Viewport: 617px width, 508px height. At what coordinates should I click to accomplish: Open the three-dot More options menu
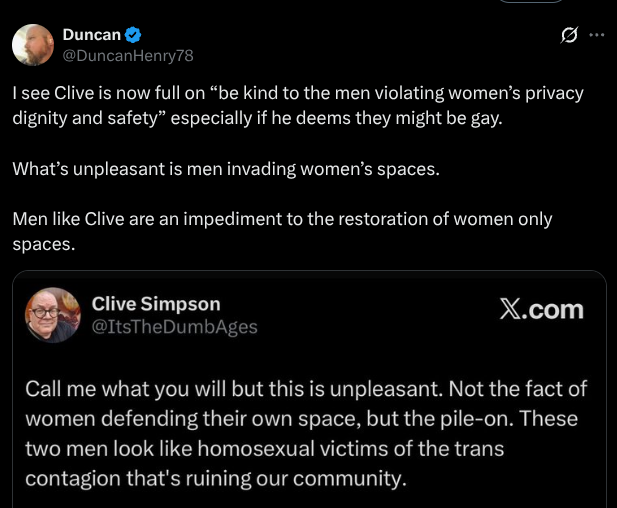pyautogui.click(x=597, y=35)
